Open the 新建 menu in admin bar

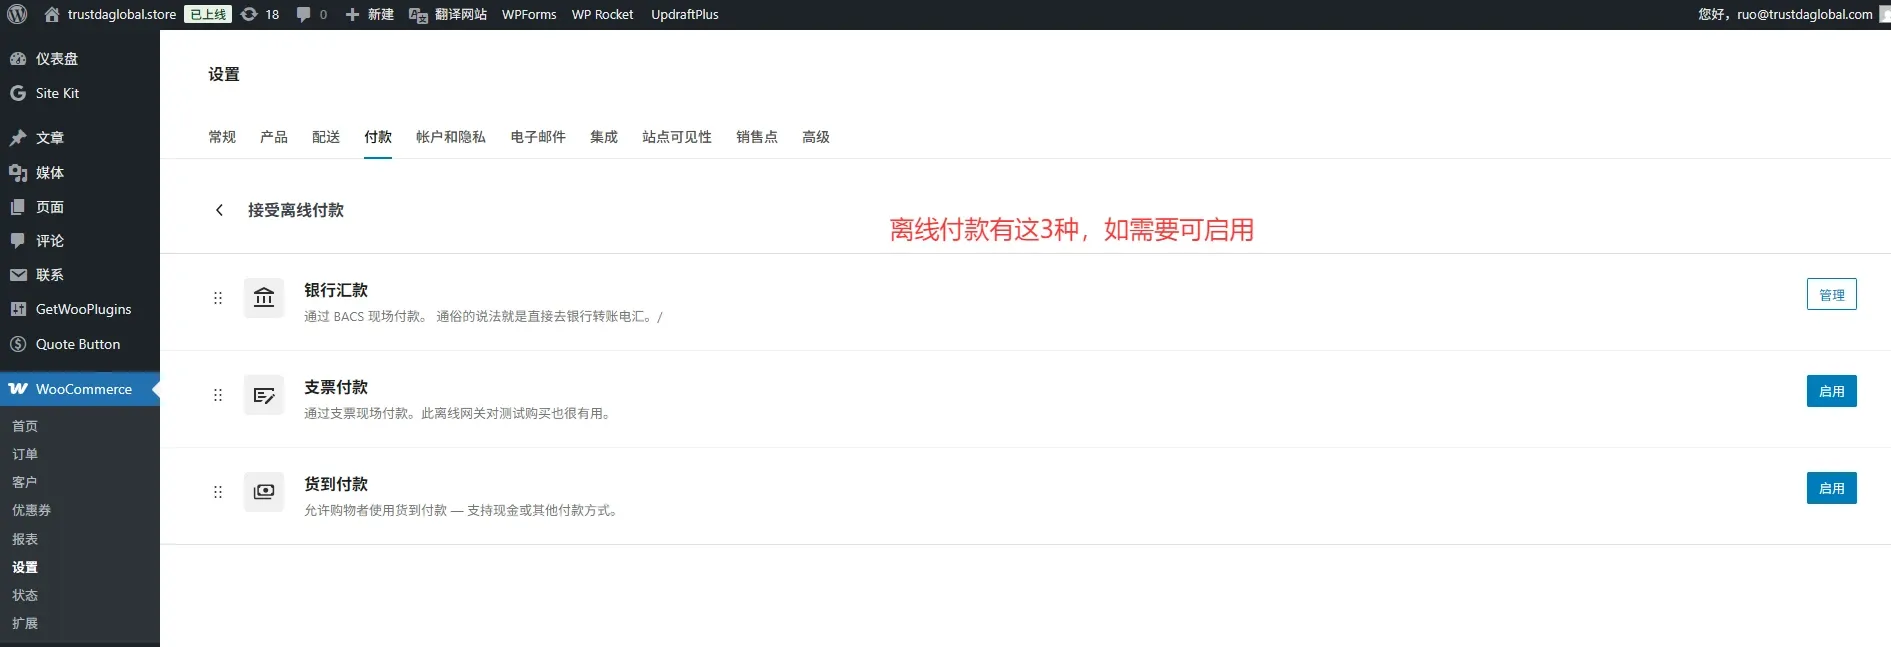[369, 15]
